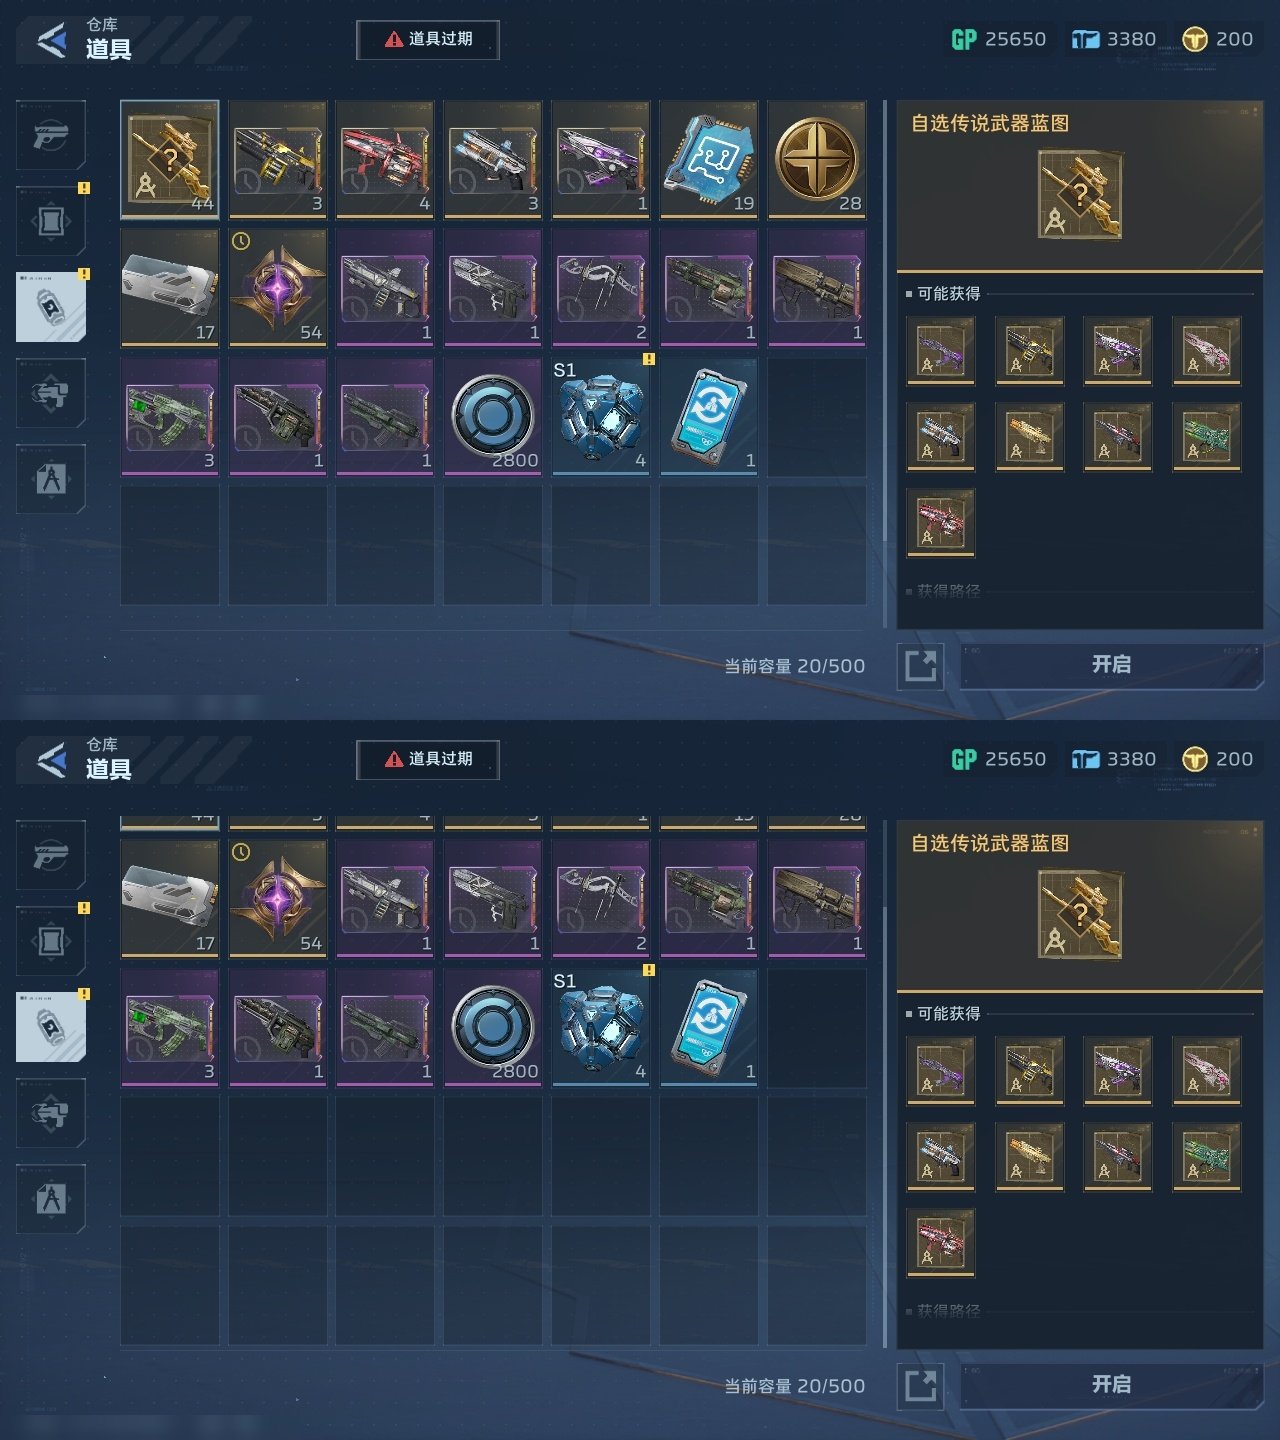Select the purple star badge with count 54 in the lower window

[277, 899]
